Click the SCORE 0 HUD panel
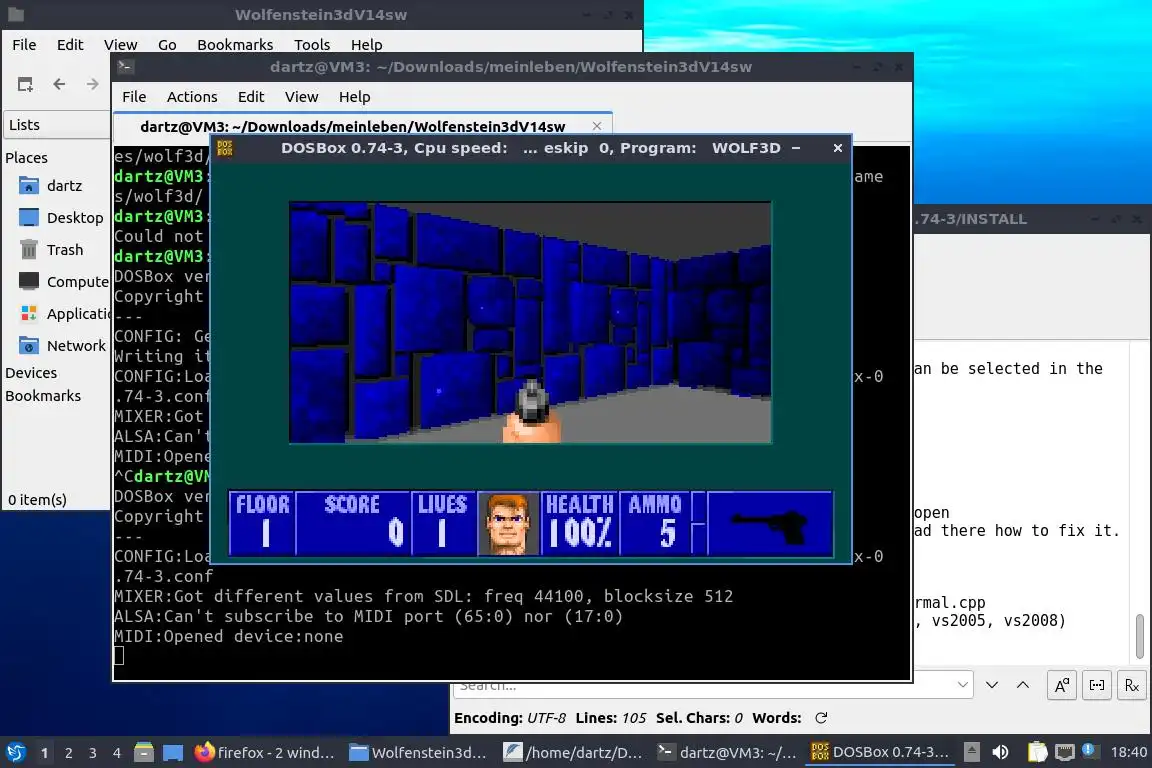 (x=353, y=523)
